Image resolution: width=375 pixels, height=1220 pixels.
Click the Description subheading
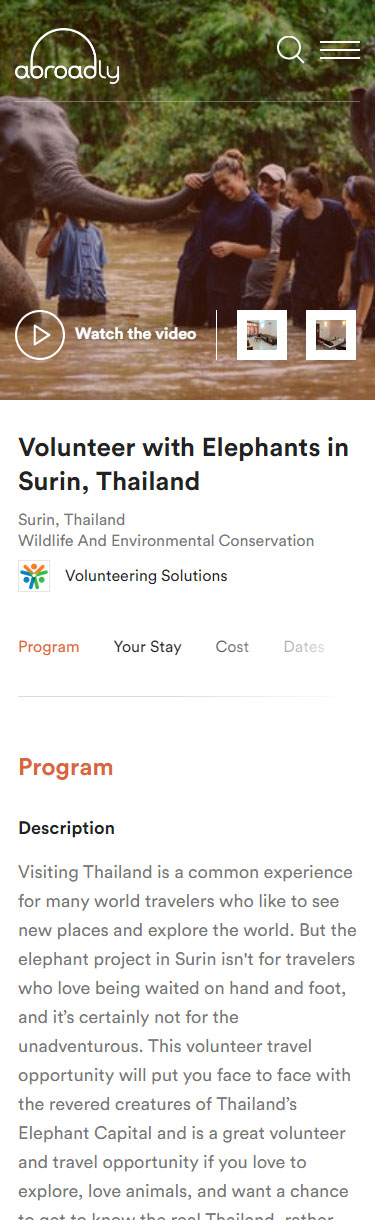pyautogui.click(x=67, y=829)
